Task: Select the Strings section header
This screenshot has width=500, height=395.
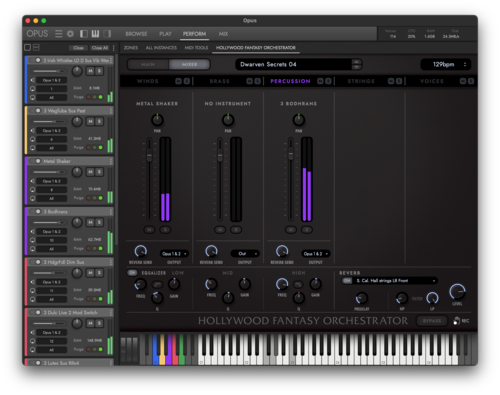Action: click(x=361, y=81)
